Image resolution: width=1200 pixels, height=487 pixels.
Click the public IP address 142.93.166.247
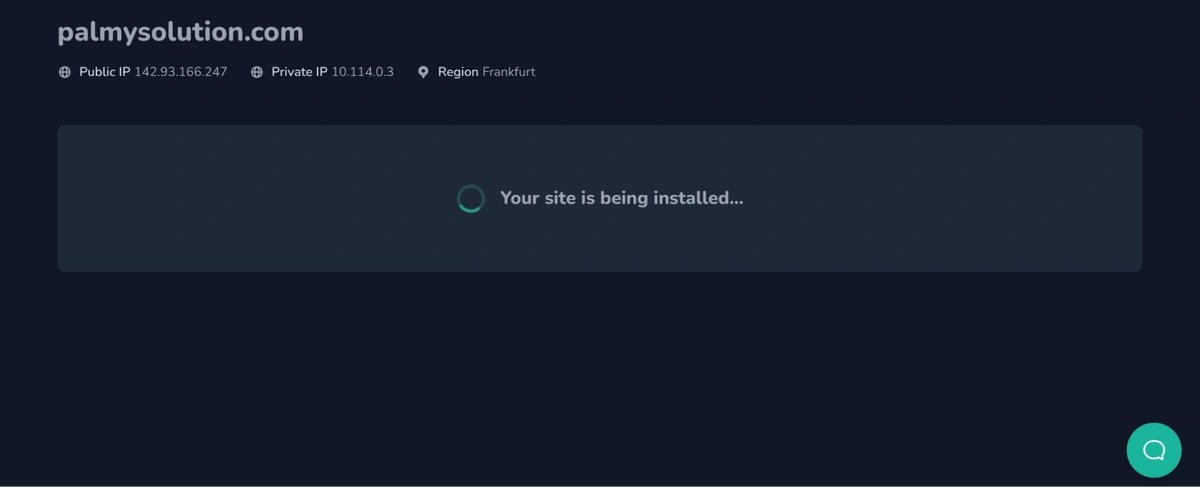(181, 72)
